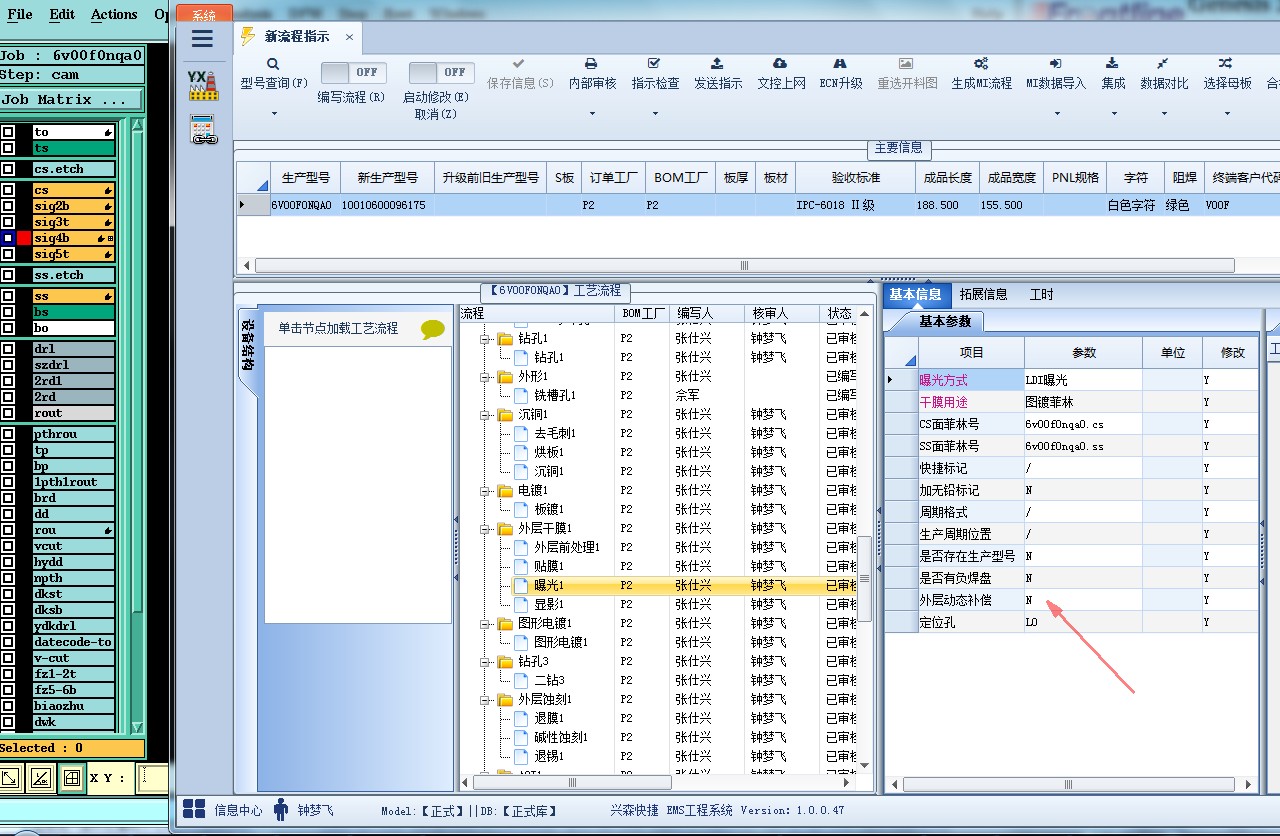The width and height of the screenshot is (1280, 836).
Task: Check the box for layer sig2b
Action: (8, 206)
